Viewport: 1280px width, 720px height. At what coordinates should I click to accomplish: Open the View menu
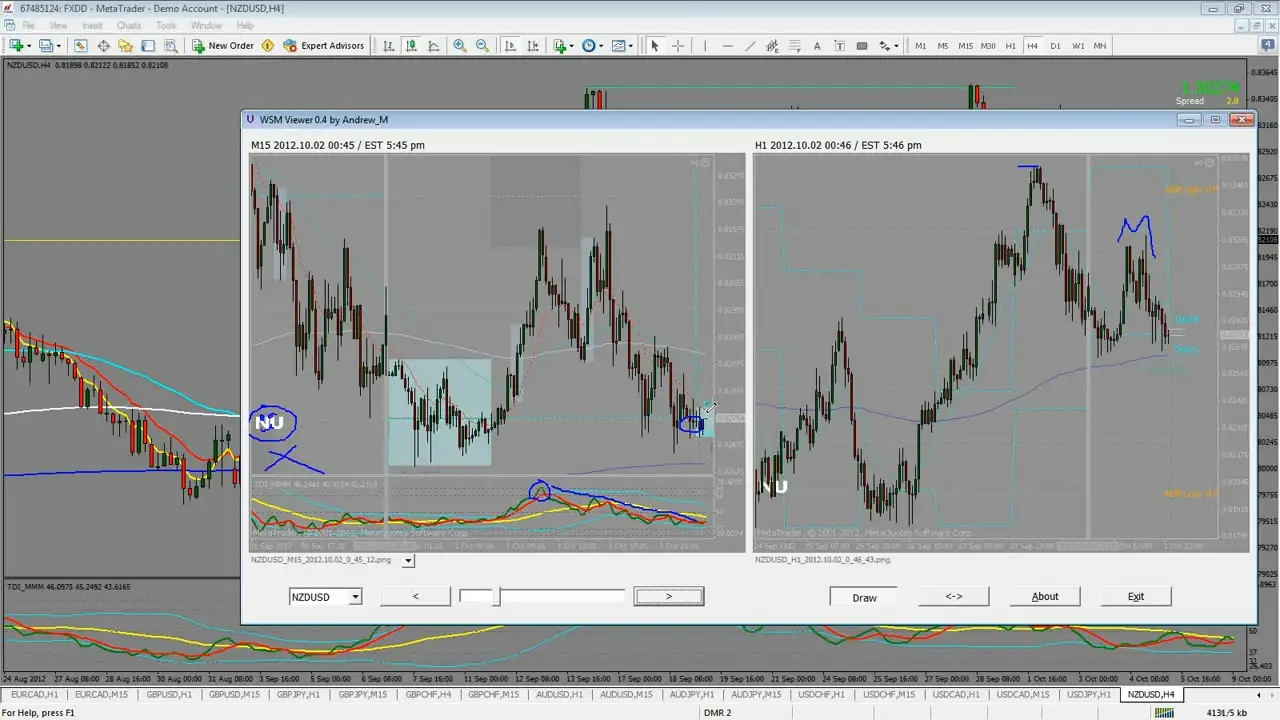(x=59, y=25)
